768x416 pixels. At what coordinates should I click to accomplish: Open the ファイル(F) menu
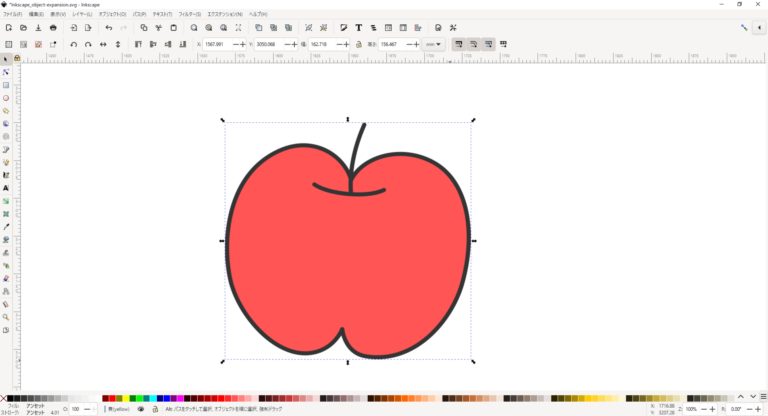coord(12,15)
